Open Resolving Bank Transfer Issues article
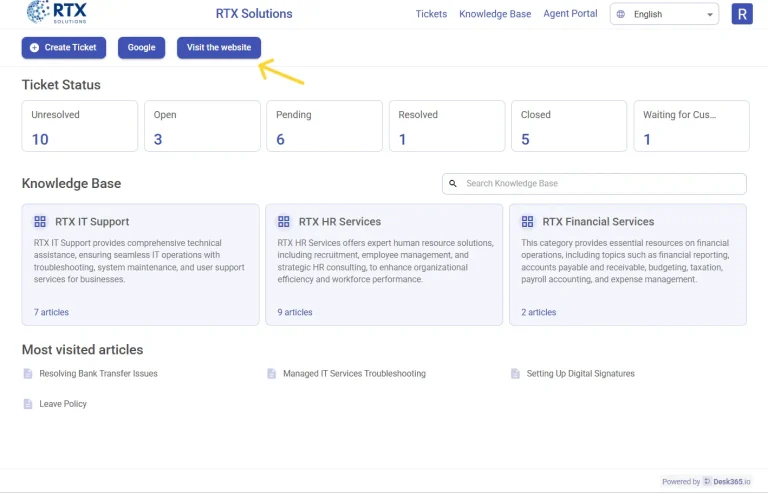The width and height of the screenshot is (768, 493). pyautogui.click(x=98, y=374)
